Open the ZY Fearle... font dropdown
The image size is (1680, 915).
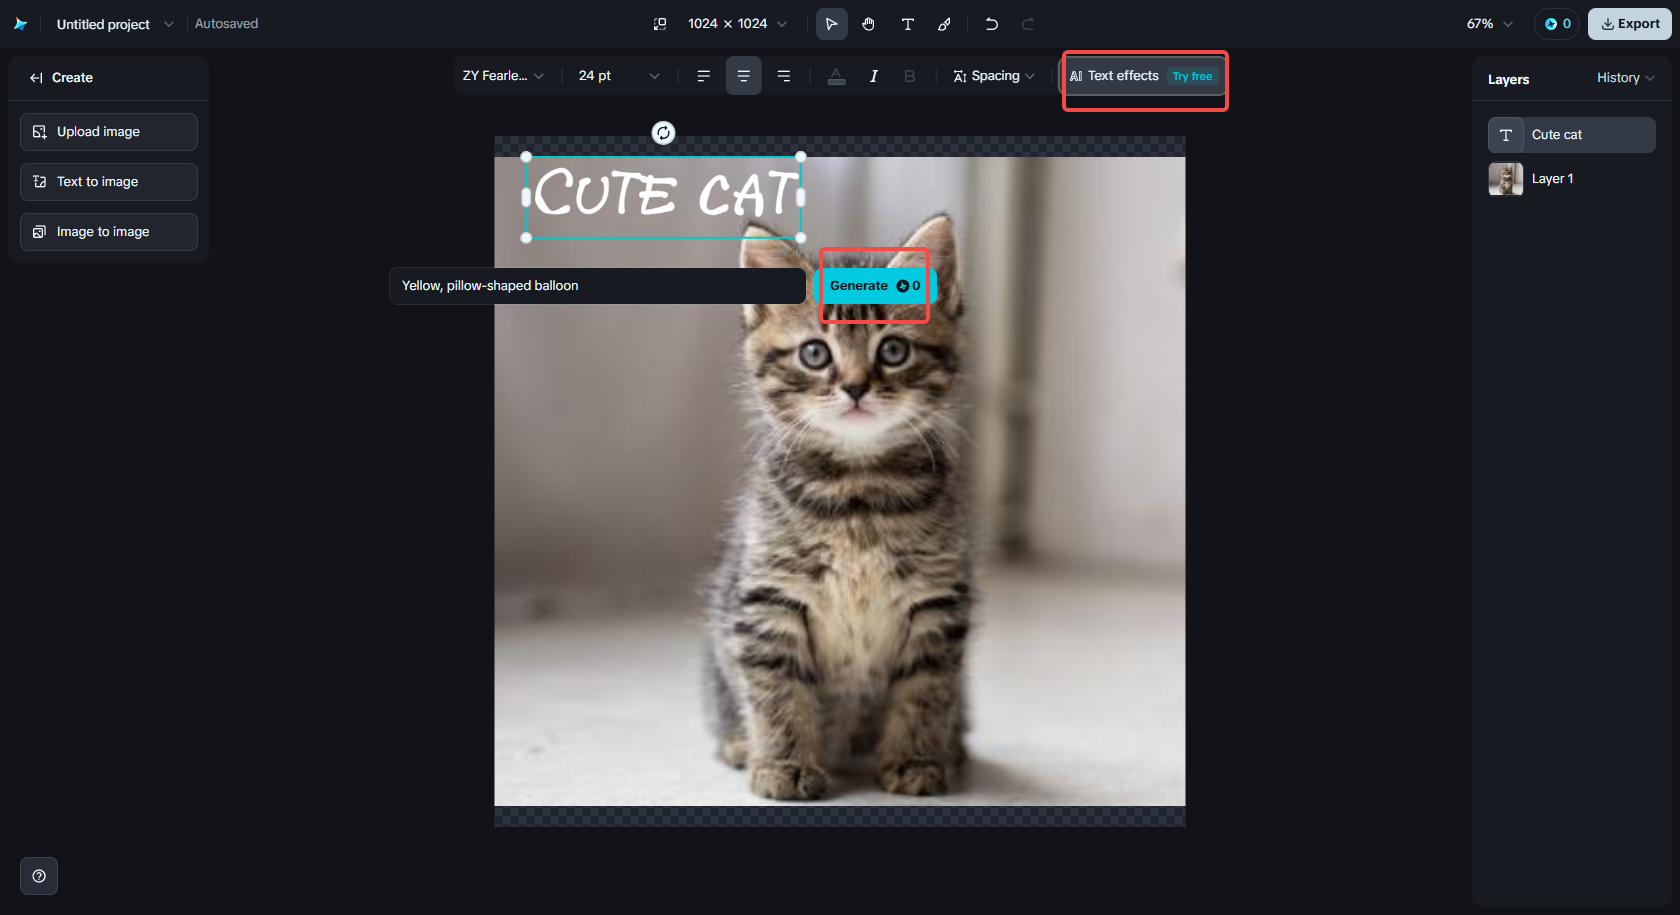(x=503, y=76)
